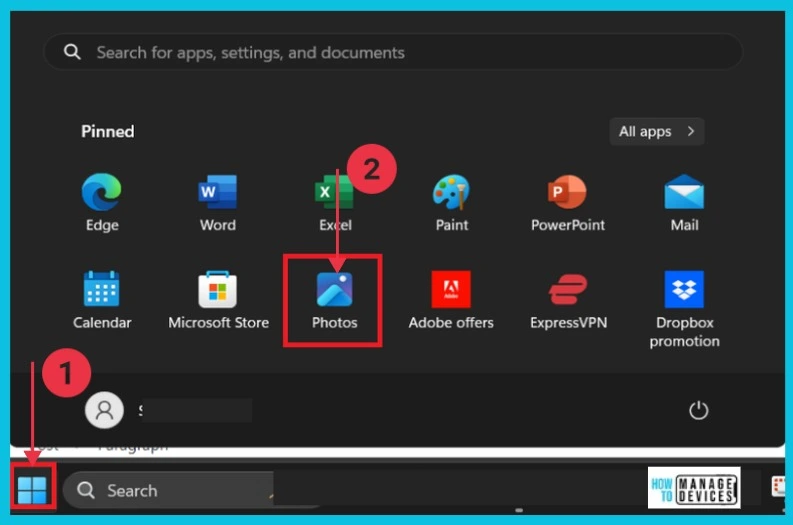Expand the All apps list
This screenshot has width=793, height=525.
[x=656, y=132]
